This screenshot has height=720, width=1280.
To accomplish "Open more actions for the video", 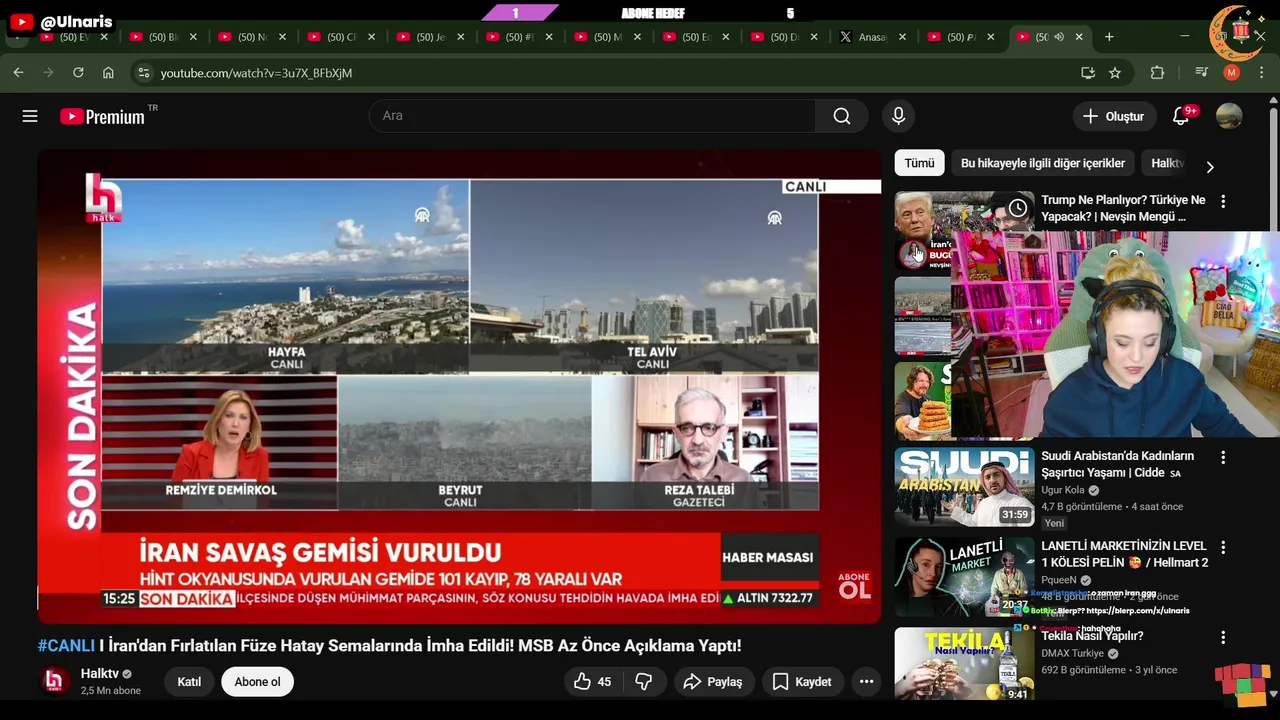I will pyautogui.click(x=866, y=682).
